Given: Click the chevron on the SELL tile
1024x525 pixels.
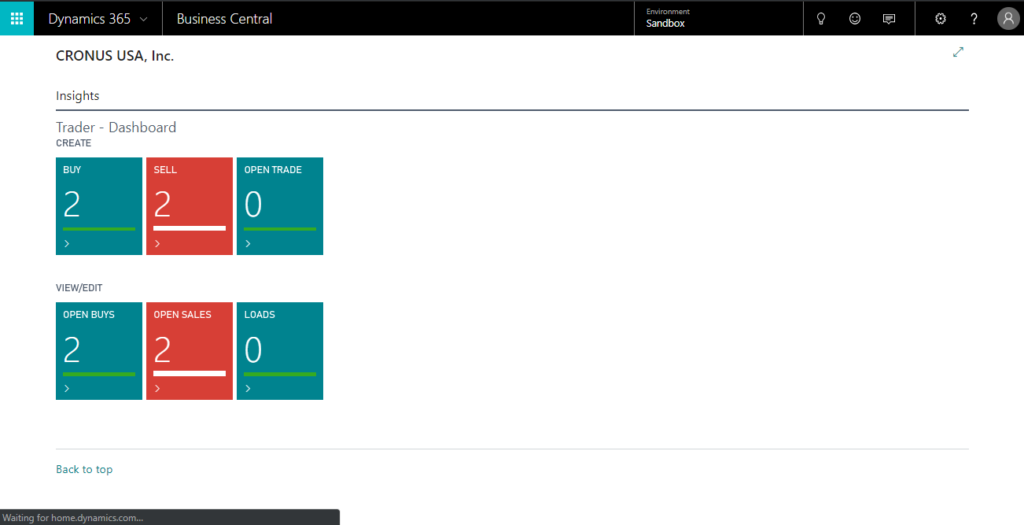Looking at the screenshot, I should point(157,244).
